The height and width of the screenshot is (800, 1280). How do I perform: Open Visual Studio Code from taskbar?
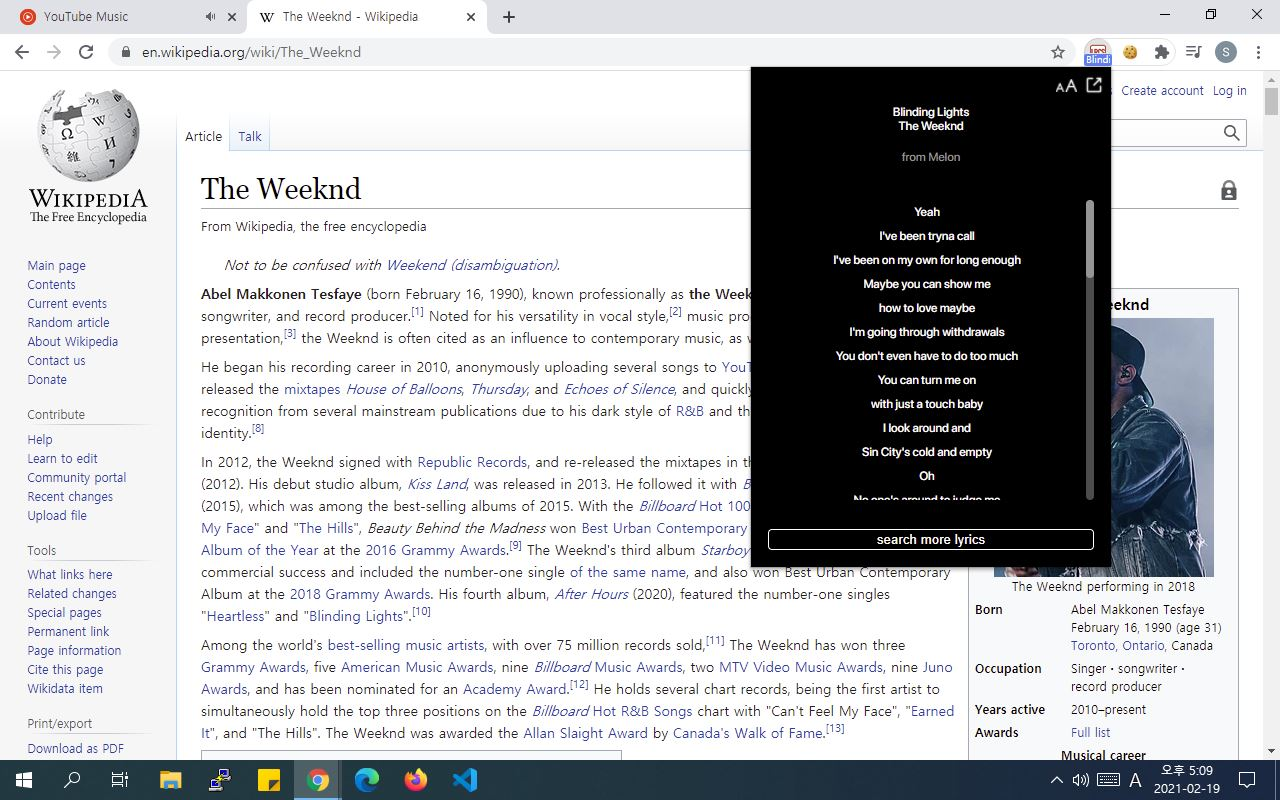[465, 780]
